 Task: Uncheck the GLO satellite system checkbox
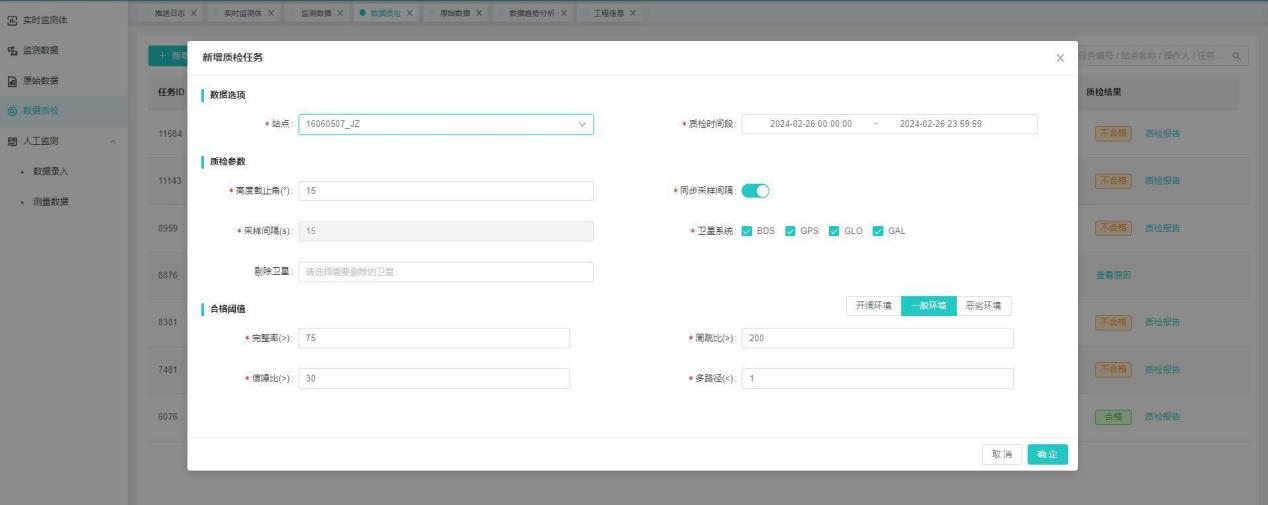pos(835,231)
